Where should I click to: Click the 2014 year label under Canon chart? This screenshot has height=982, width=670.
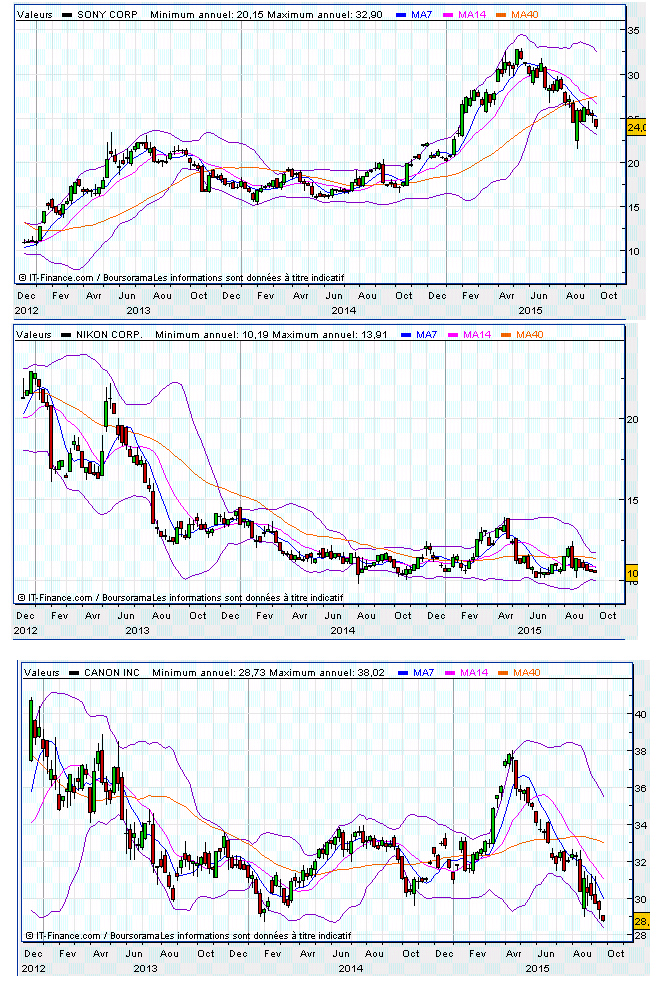[x=351, y=969]
